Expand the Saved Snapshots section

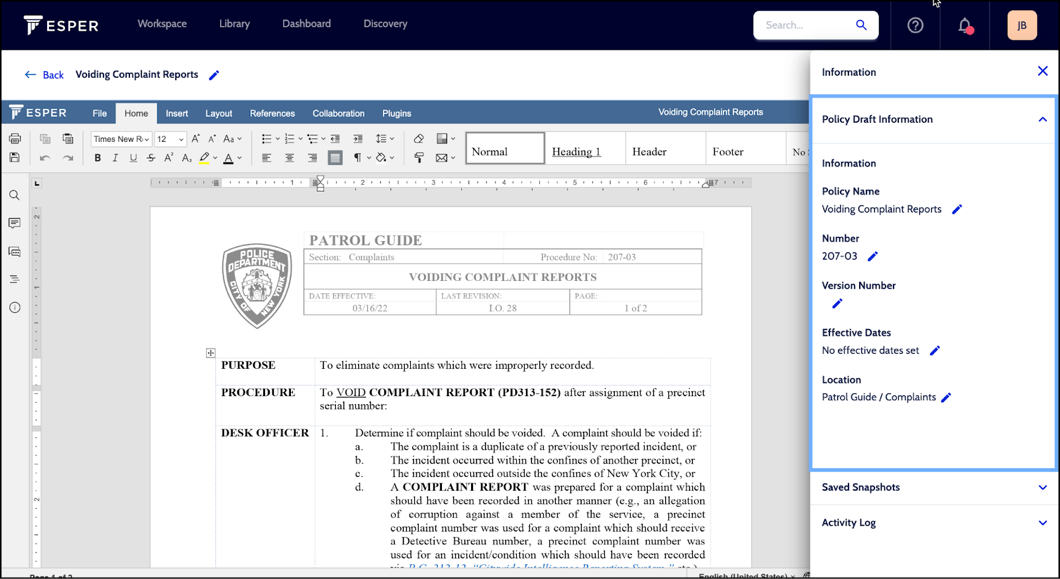(x=1042, y=488)
